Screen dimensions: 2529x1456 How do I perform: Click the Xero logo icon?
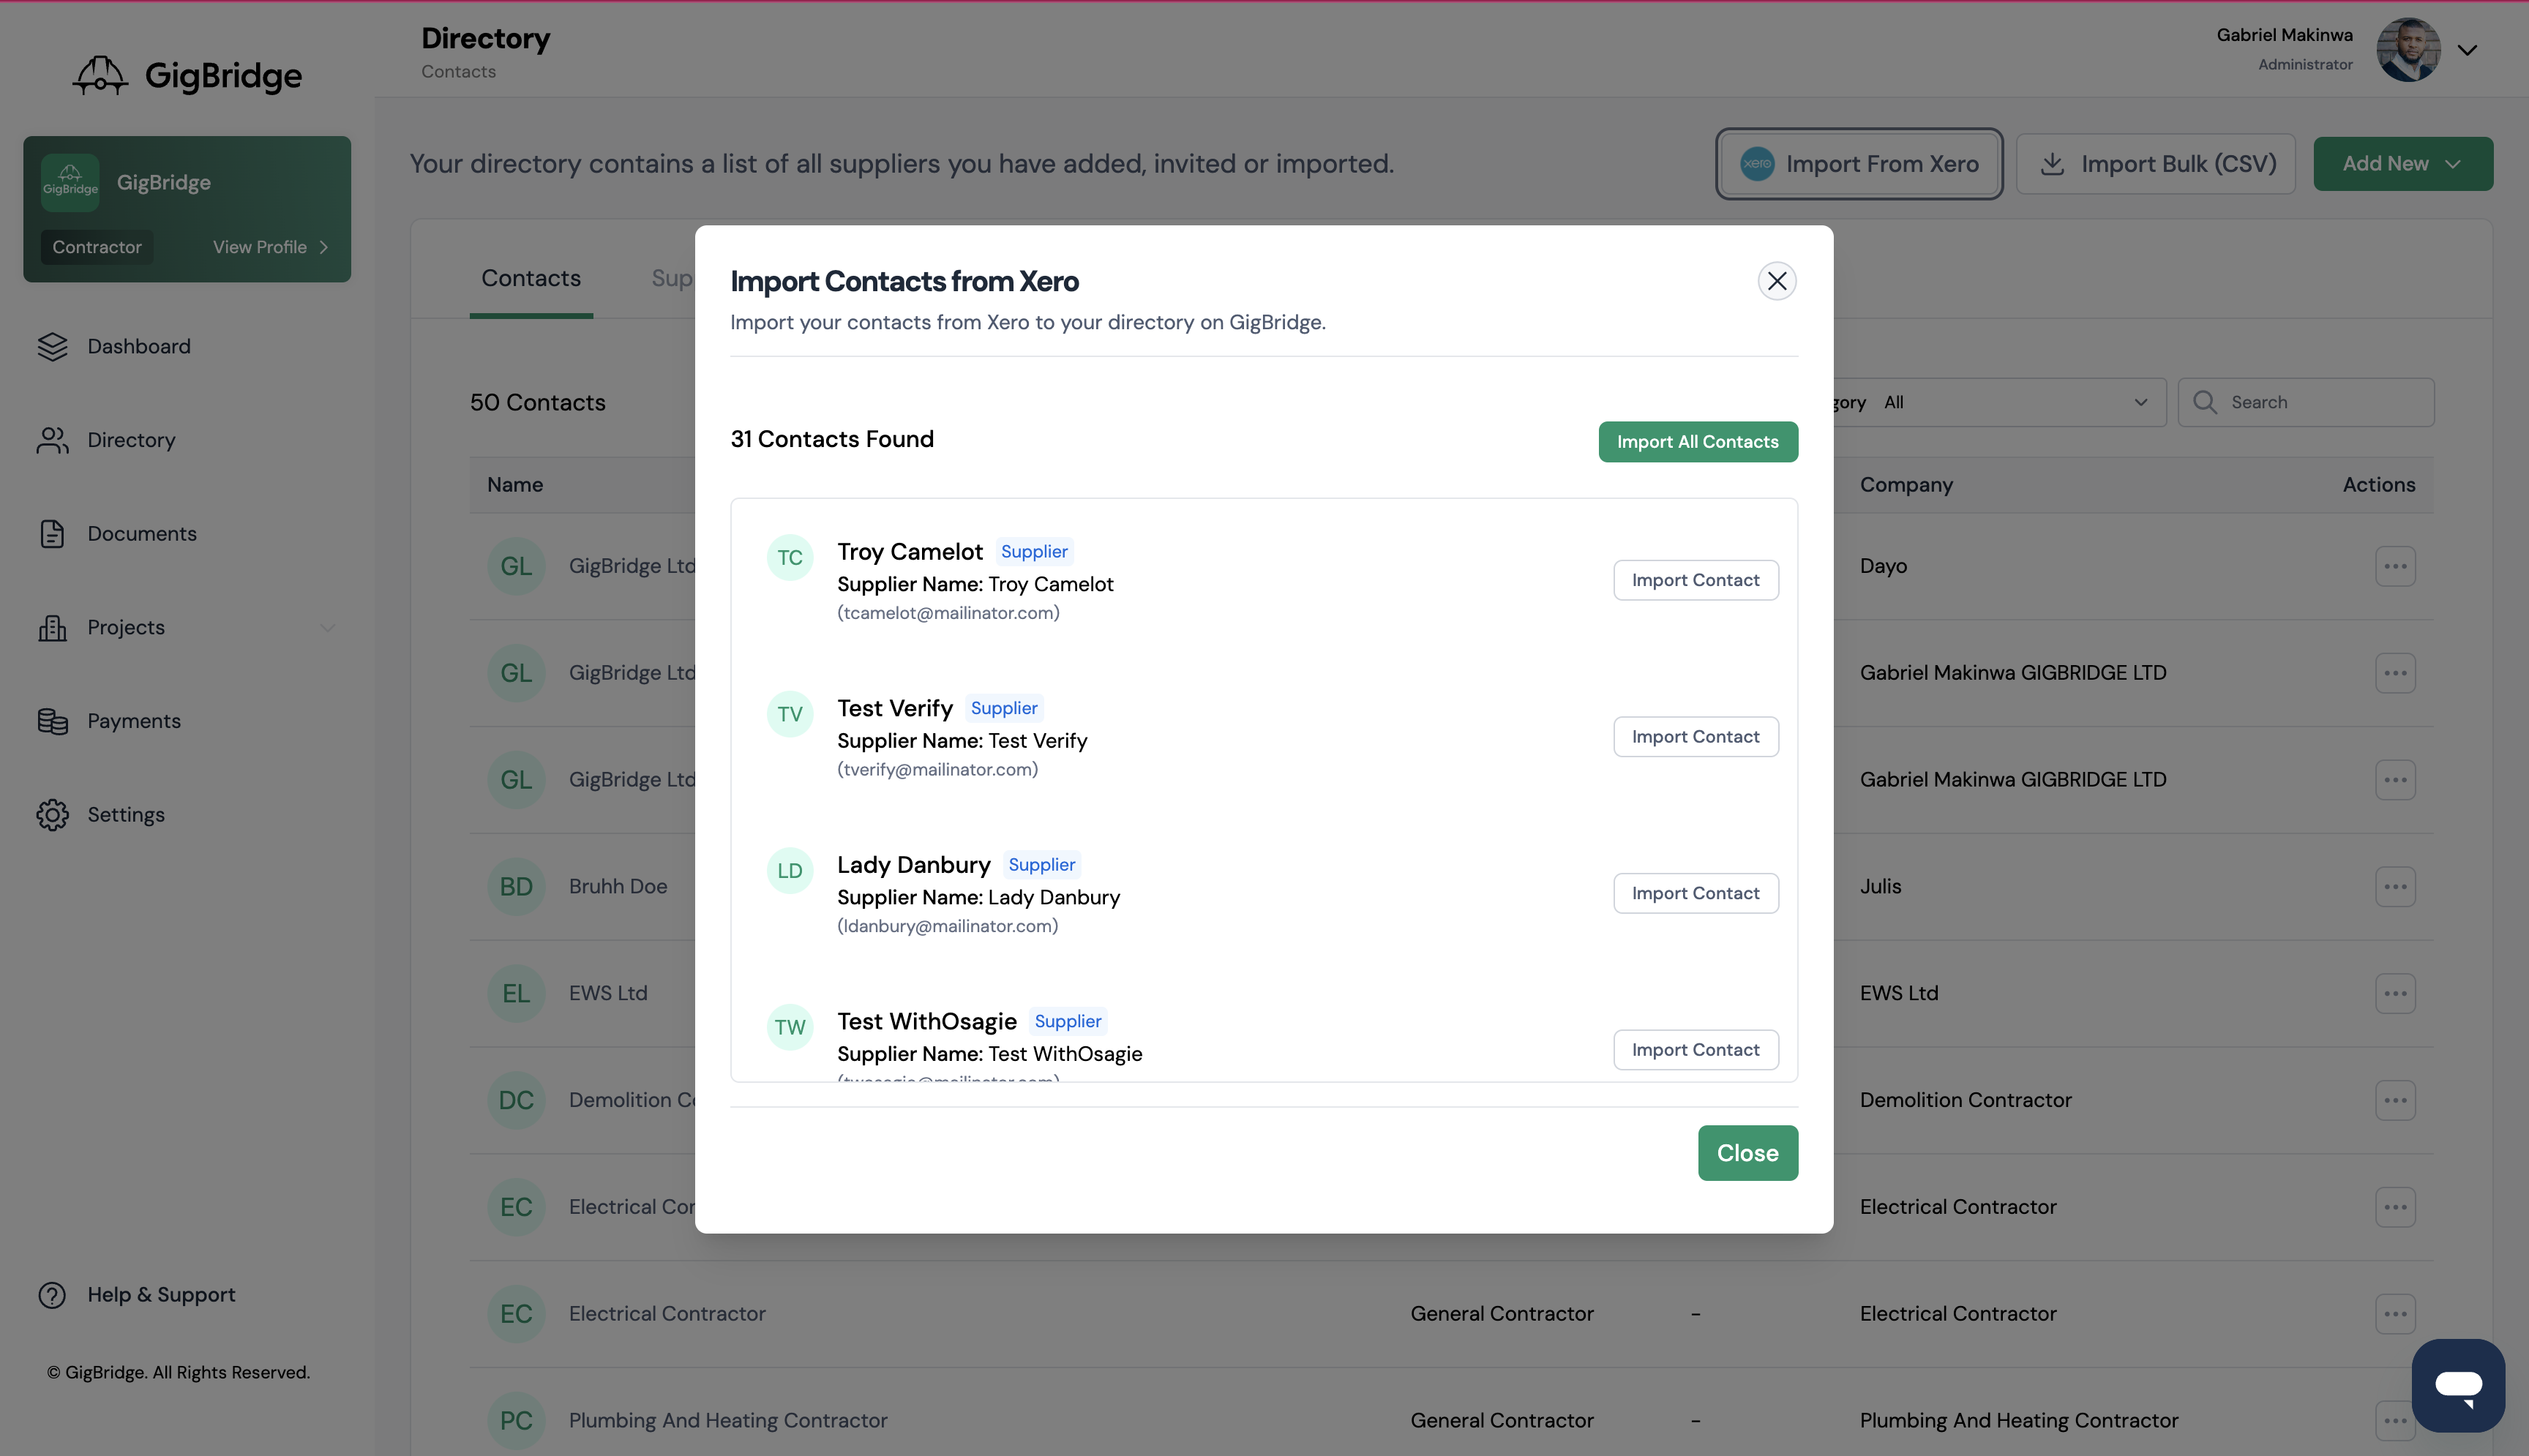point(1757,164)
